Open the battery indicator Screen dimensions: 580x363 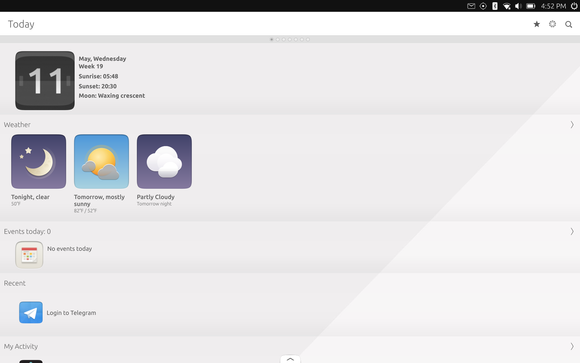coord(531,6)
